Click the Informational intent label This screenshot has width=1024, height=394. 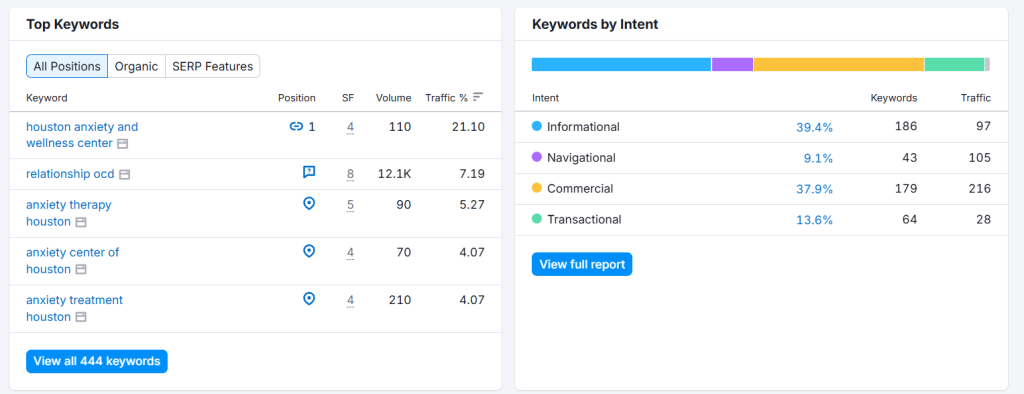[x=583, y=127]
